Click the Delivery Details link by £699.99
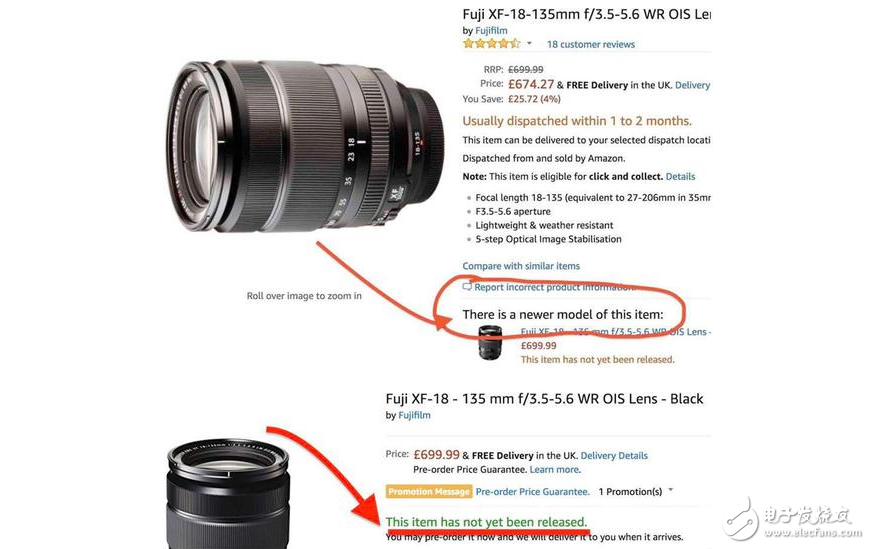Image resolution: width=870 pixels, height=549 pixels. pyautogui.click(x=614, y=456)
